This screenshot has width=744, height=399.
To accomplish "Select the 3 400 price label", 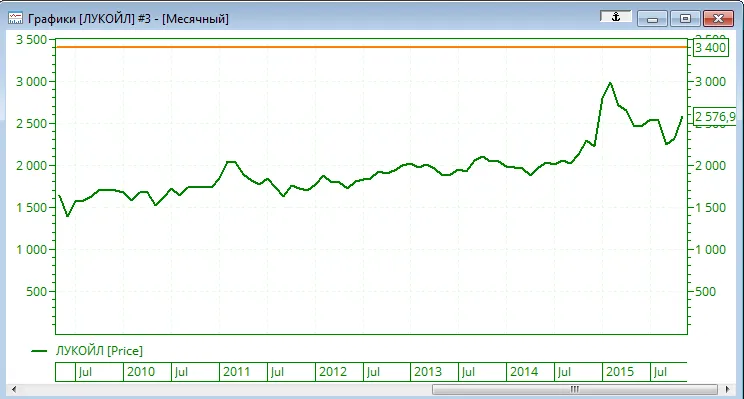I will pyautogui.click(x=710, y=47).
